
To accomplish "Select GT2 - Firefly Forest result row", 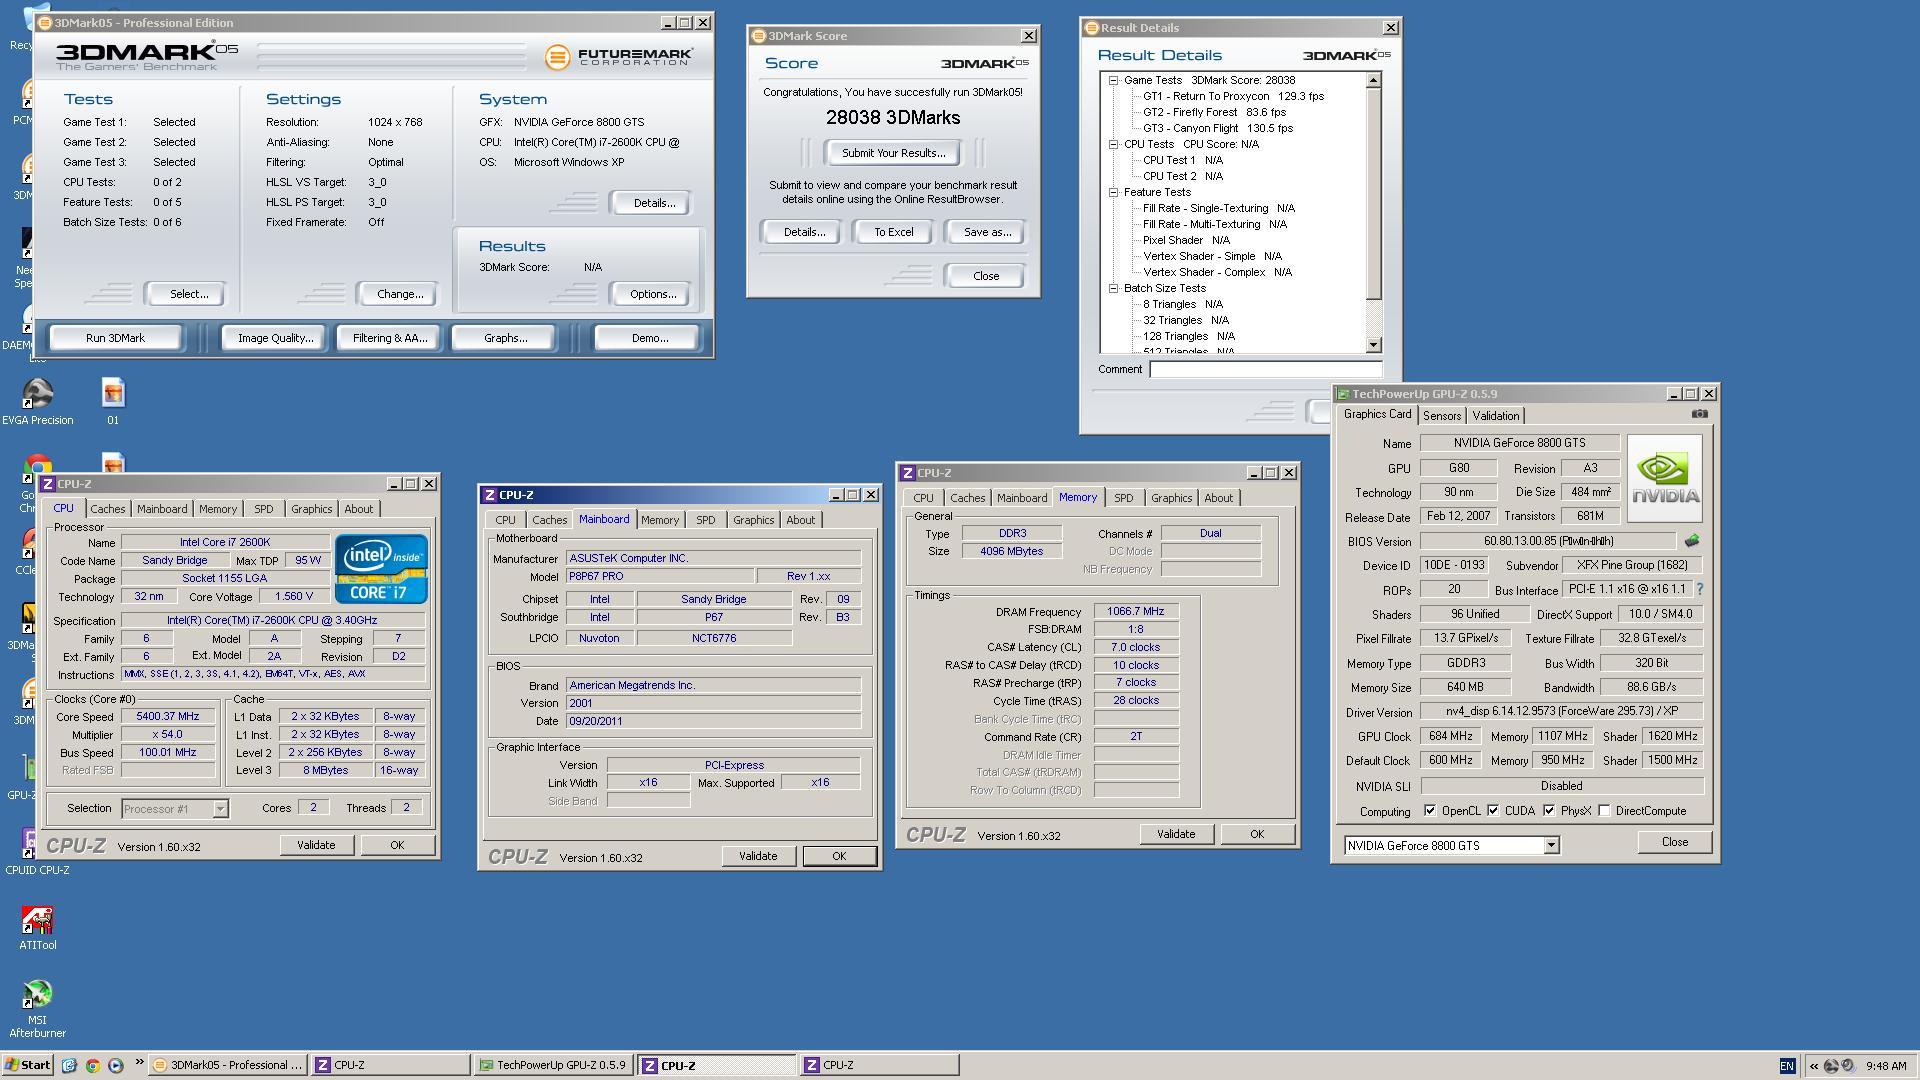I will tap(1214, 112).
